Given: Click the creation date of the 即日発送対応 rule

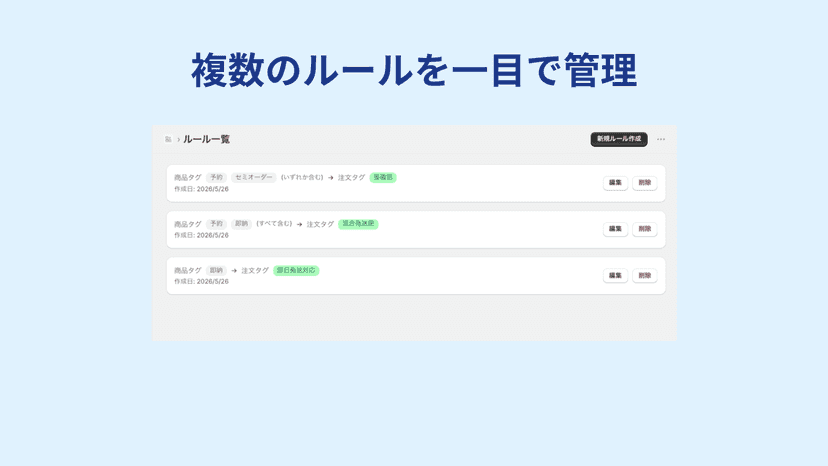Looking at the screenshot, I should 202,282.
